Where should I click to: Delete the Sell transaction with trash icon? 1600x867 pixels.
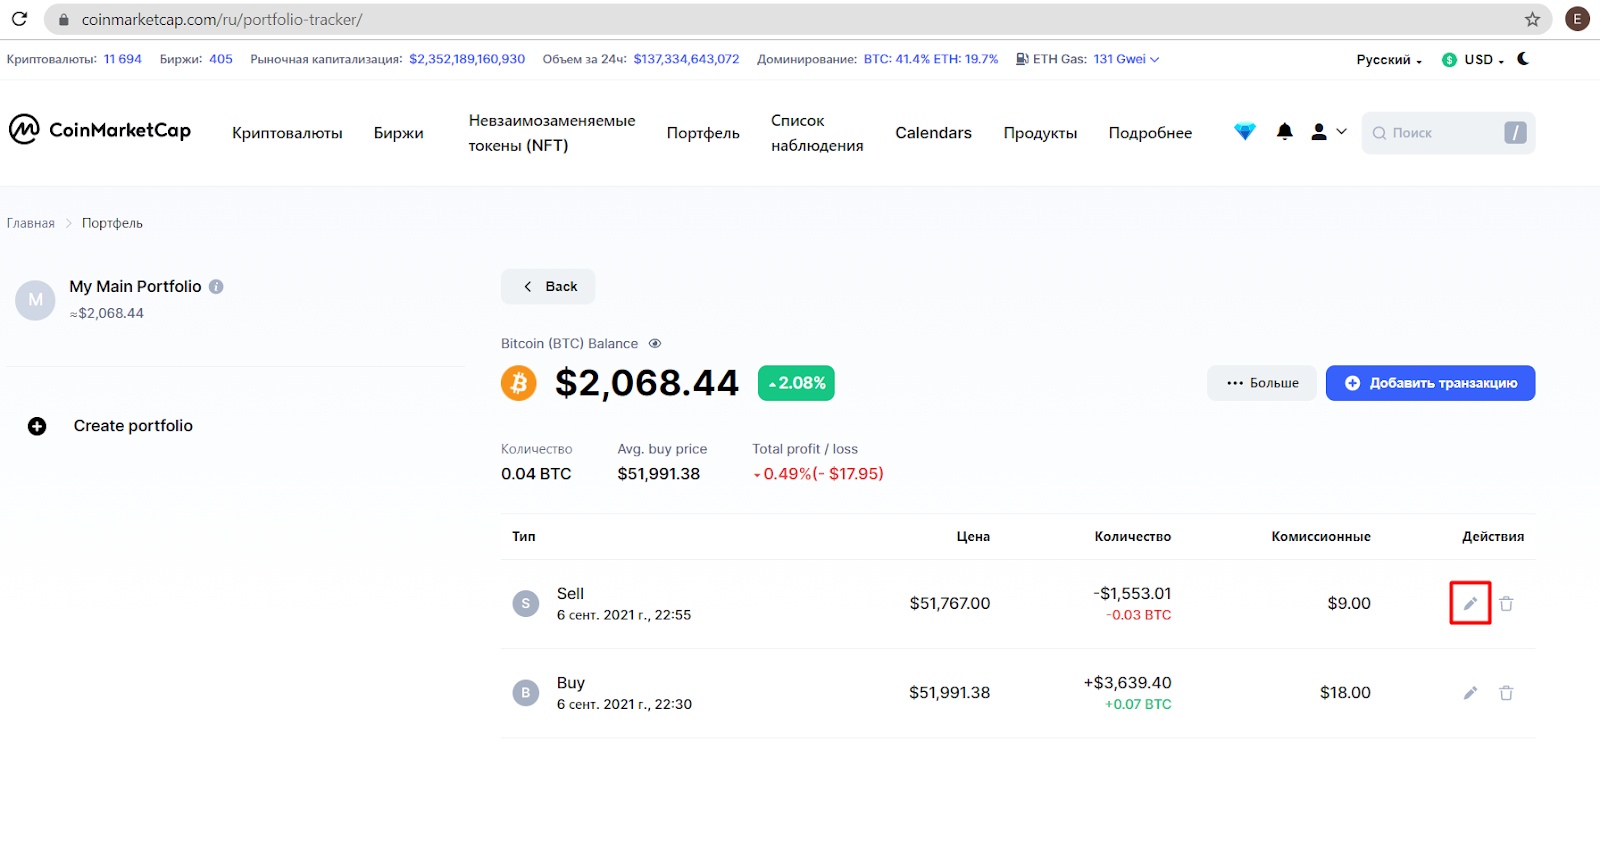[x=1506, y=603]
